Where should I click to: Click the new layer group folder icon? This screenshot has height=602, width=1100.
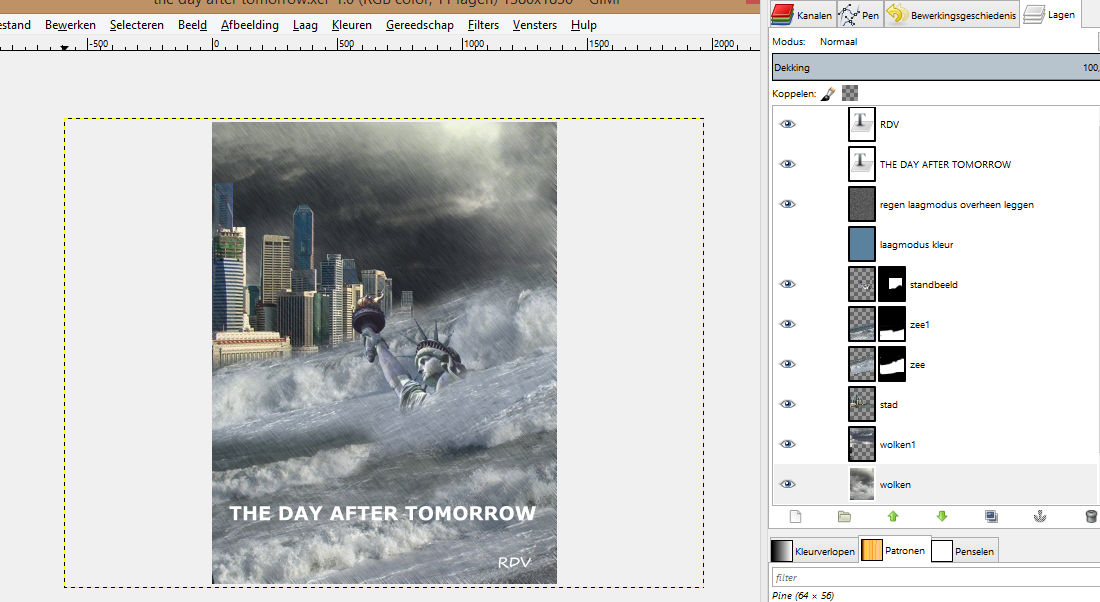(844, 517)
